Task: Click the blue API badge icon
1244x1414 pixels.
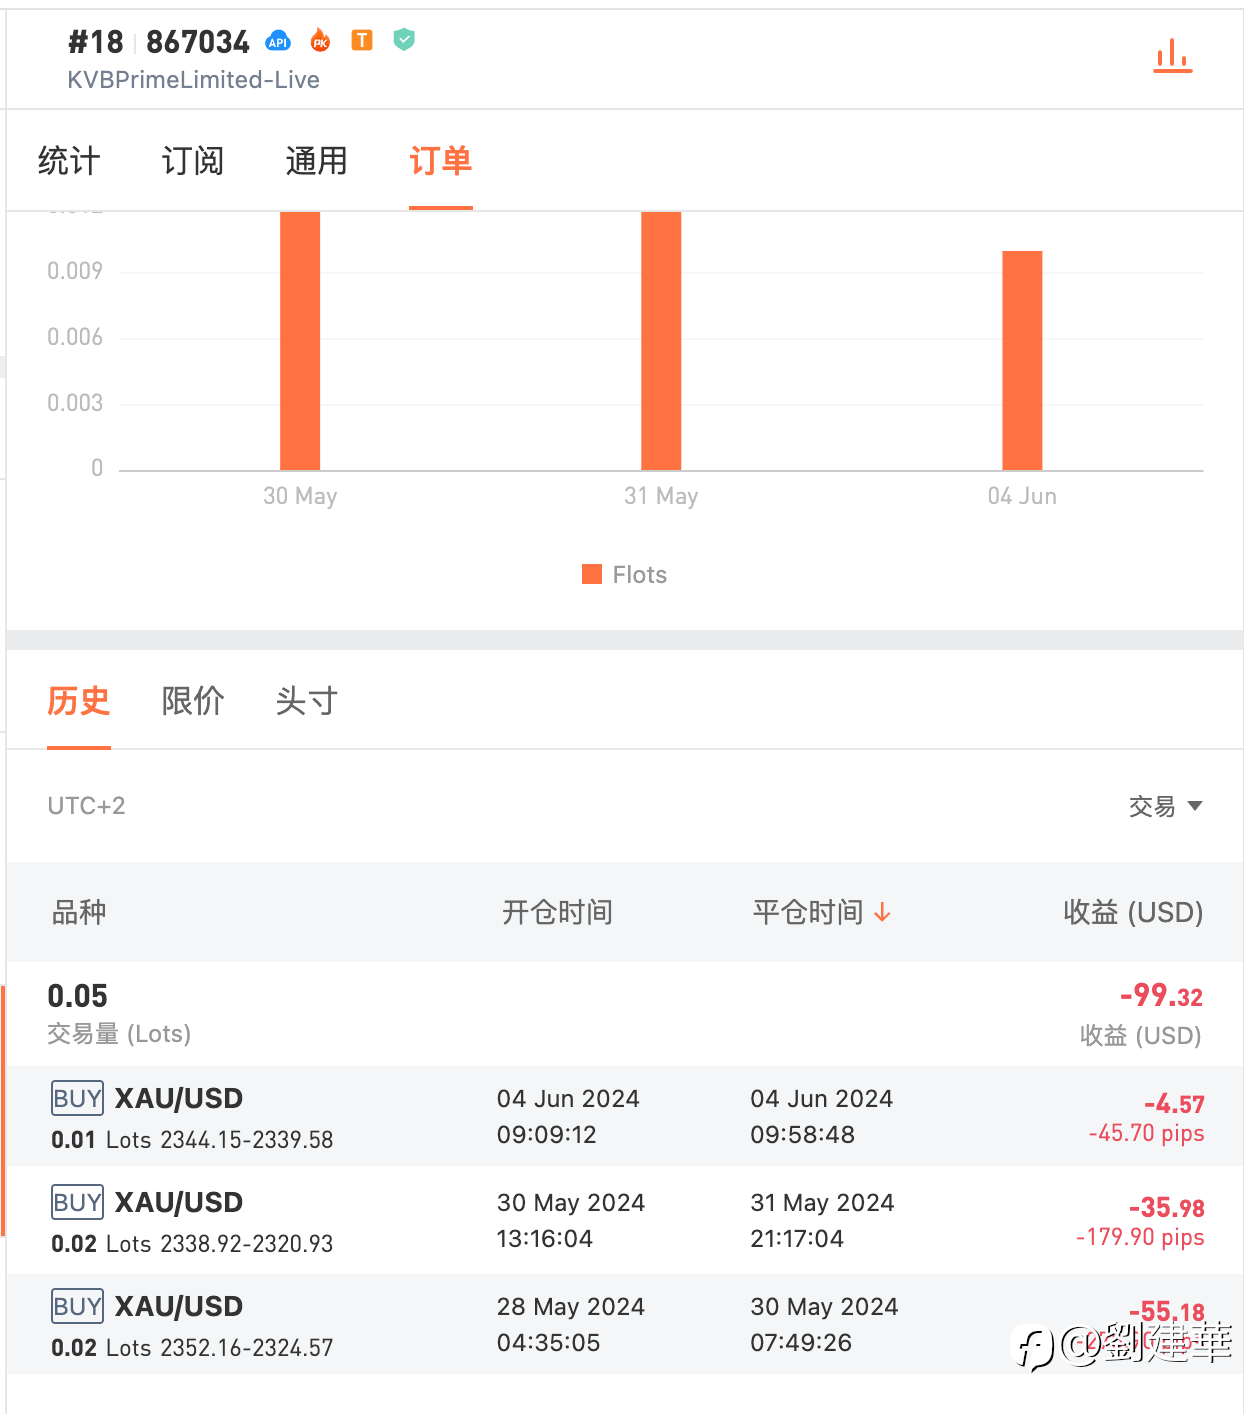Action: point(278,41)
